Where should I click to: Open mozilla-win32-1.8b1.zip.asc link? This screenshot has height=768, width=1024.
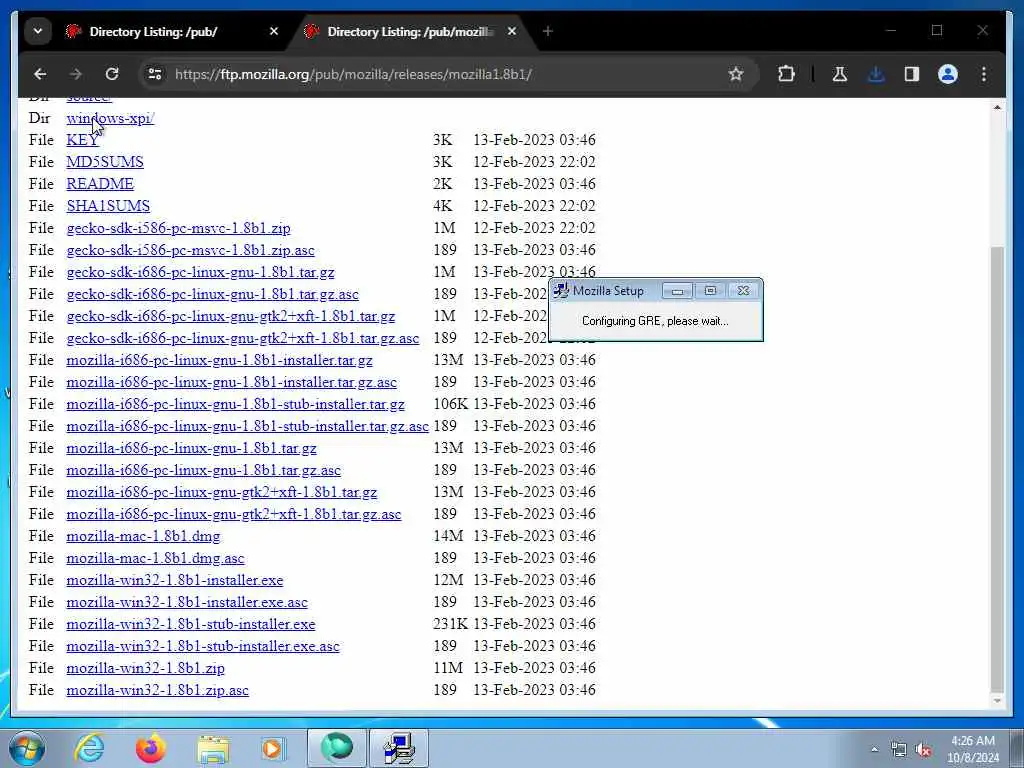(x=157, y=690)
